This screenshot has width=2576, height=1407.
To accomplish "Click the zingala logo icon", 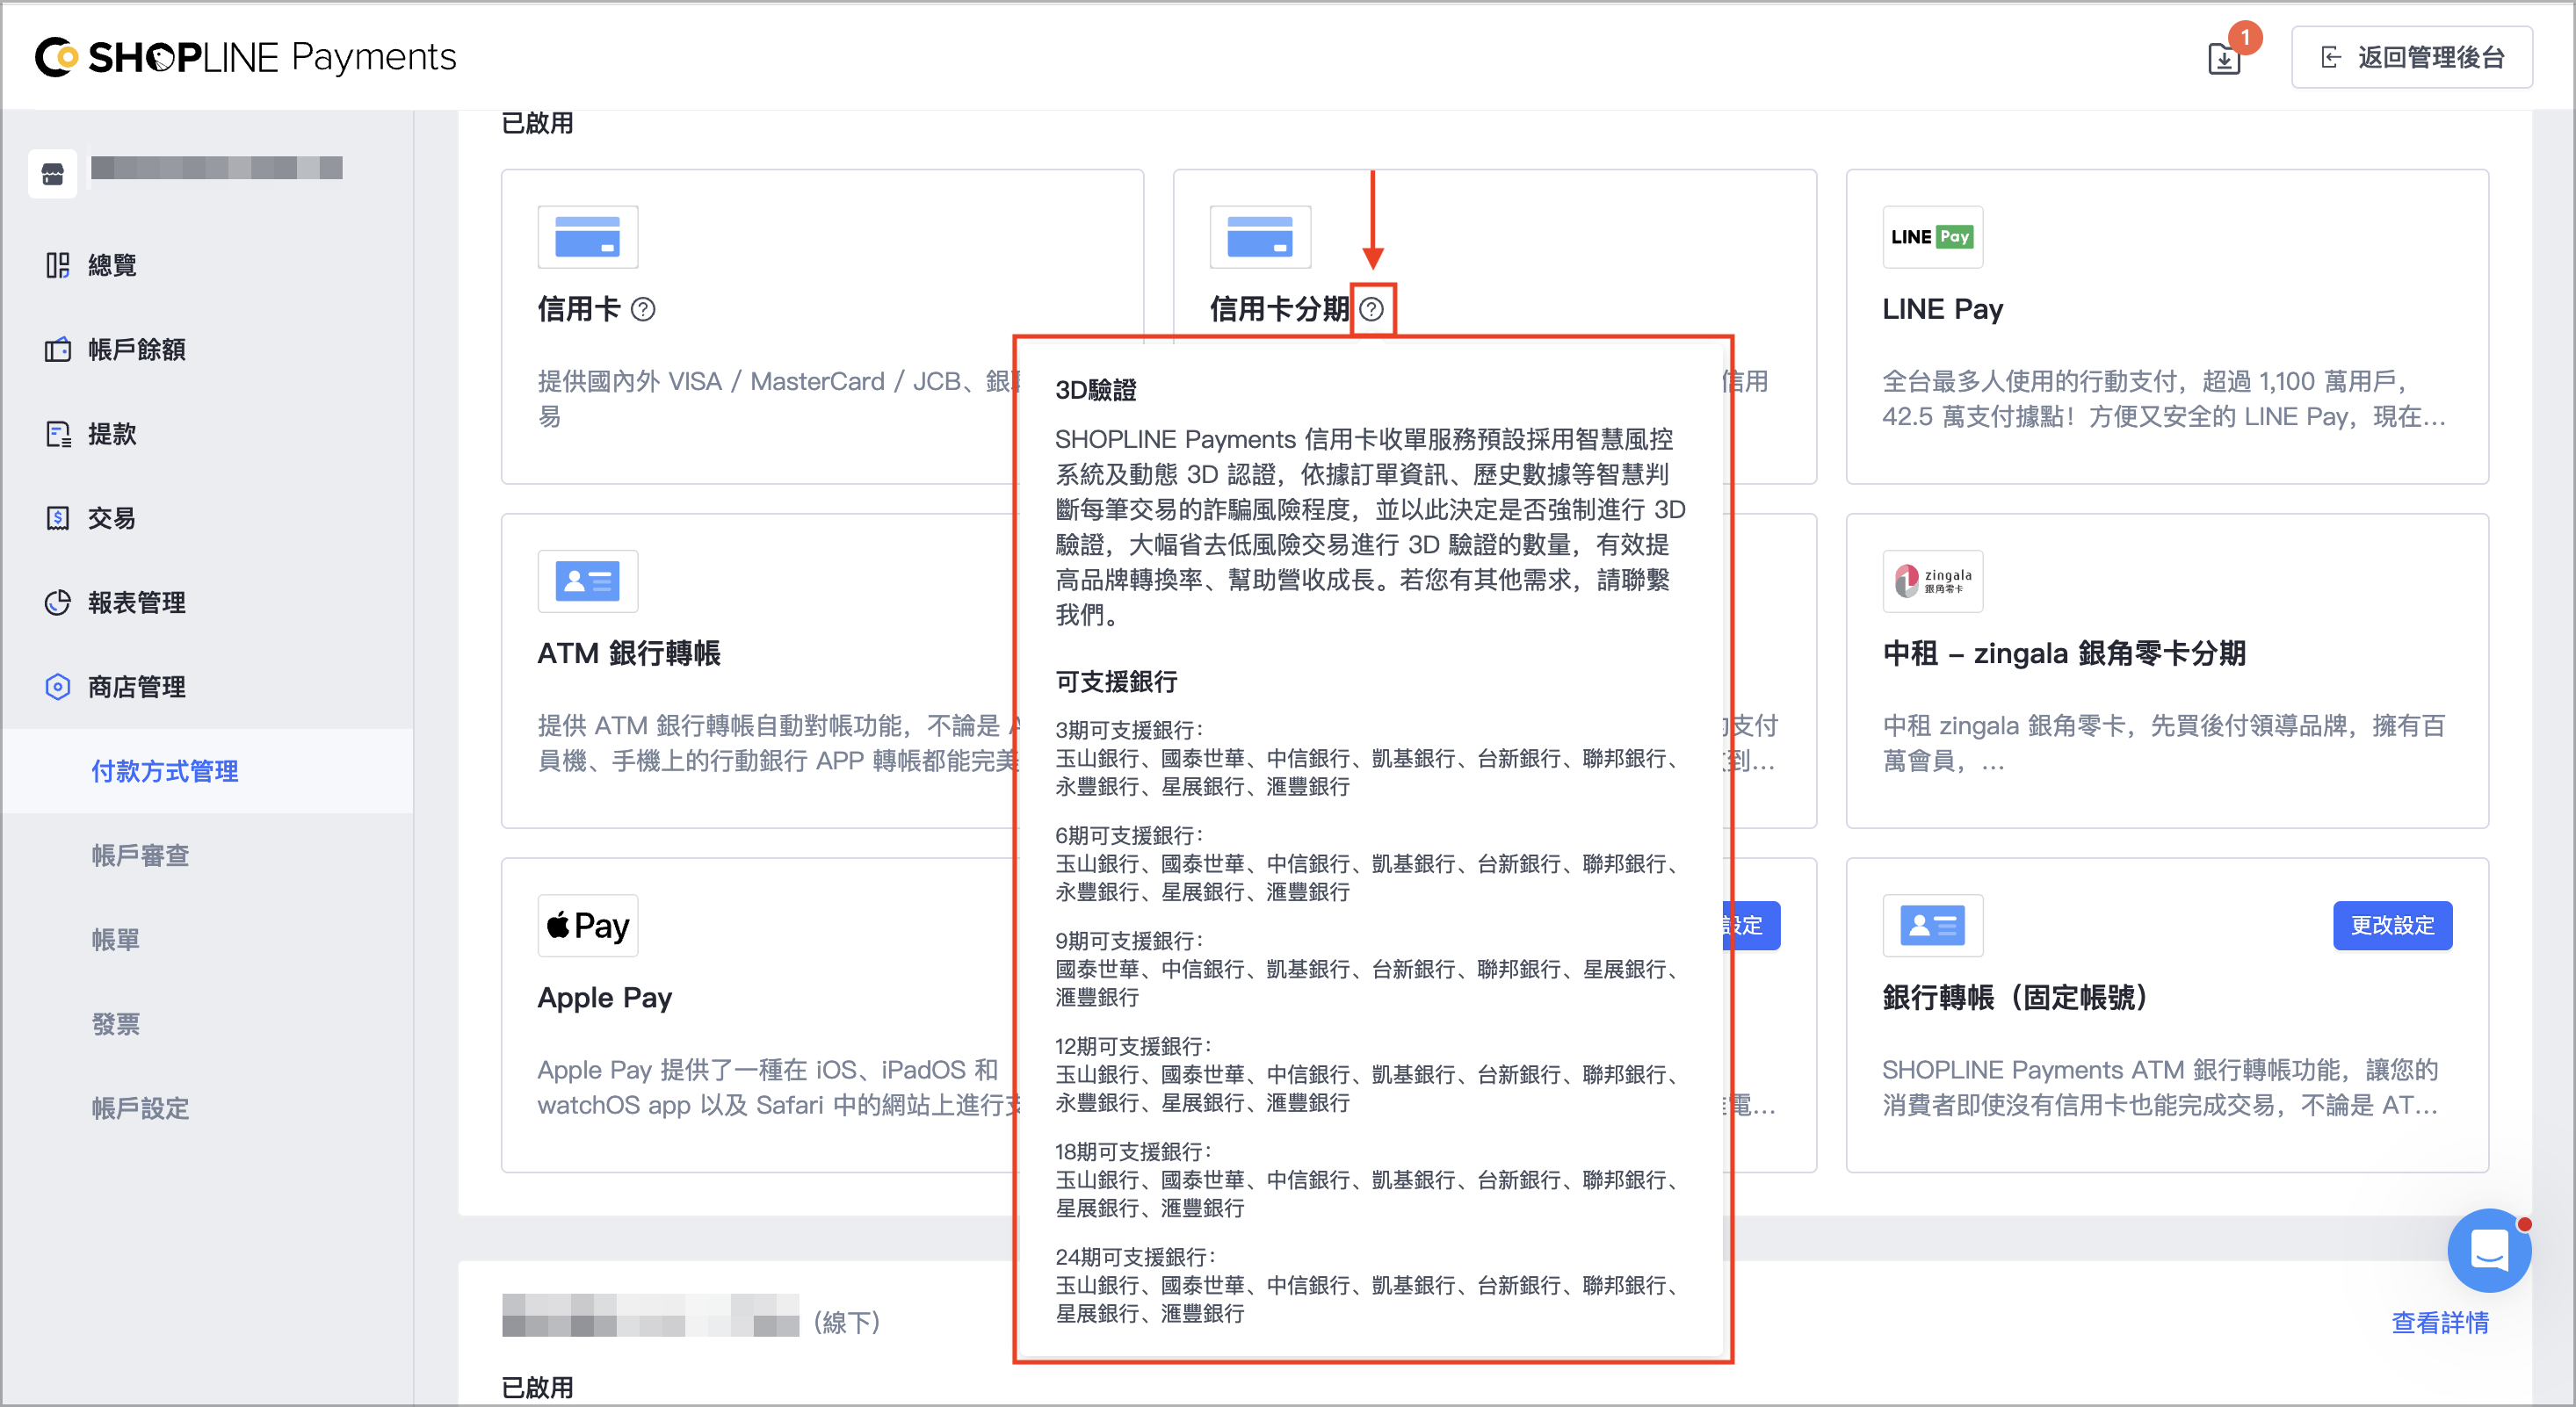I will tap(1932, 581).
